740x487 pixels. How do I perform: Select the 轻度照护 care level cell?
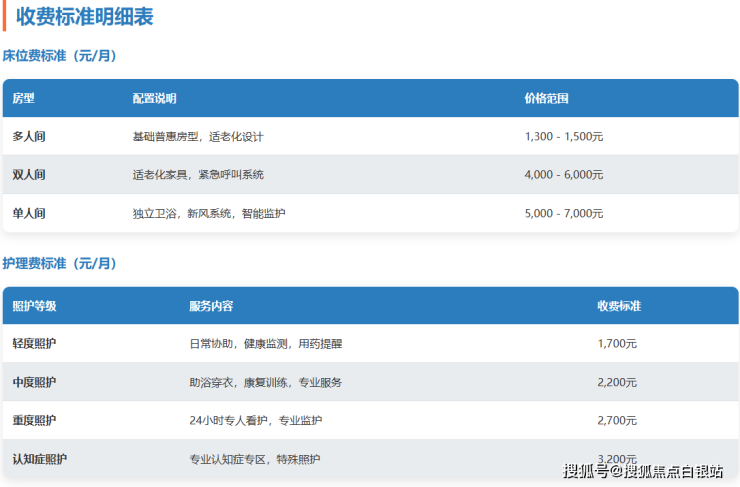(34, 344)
